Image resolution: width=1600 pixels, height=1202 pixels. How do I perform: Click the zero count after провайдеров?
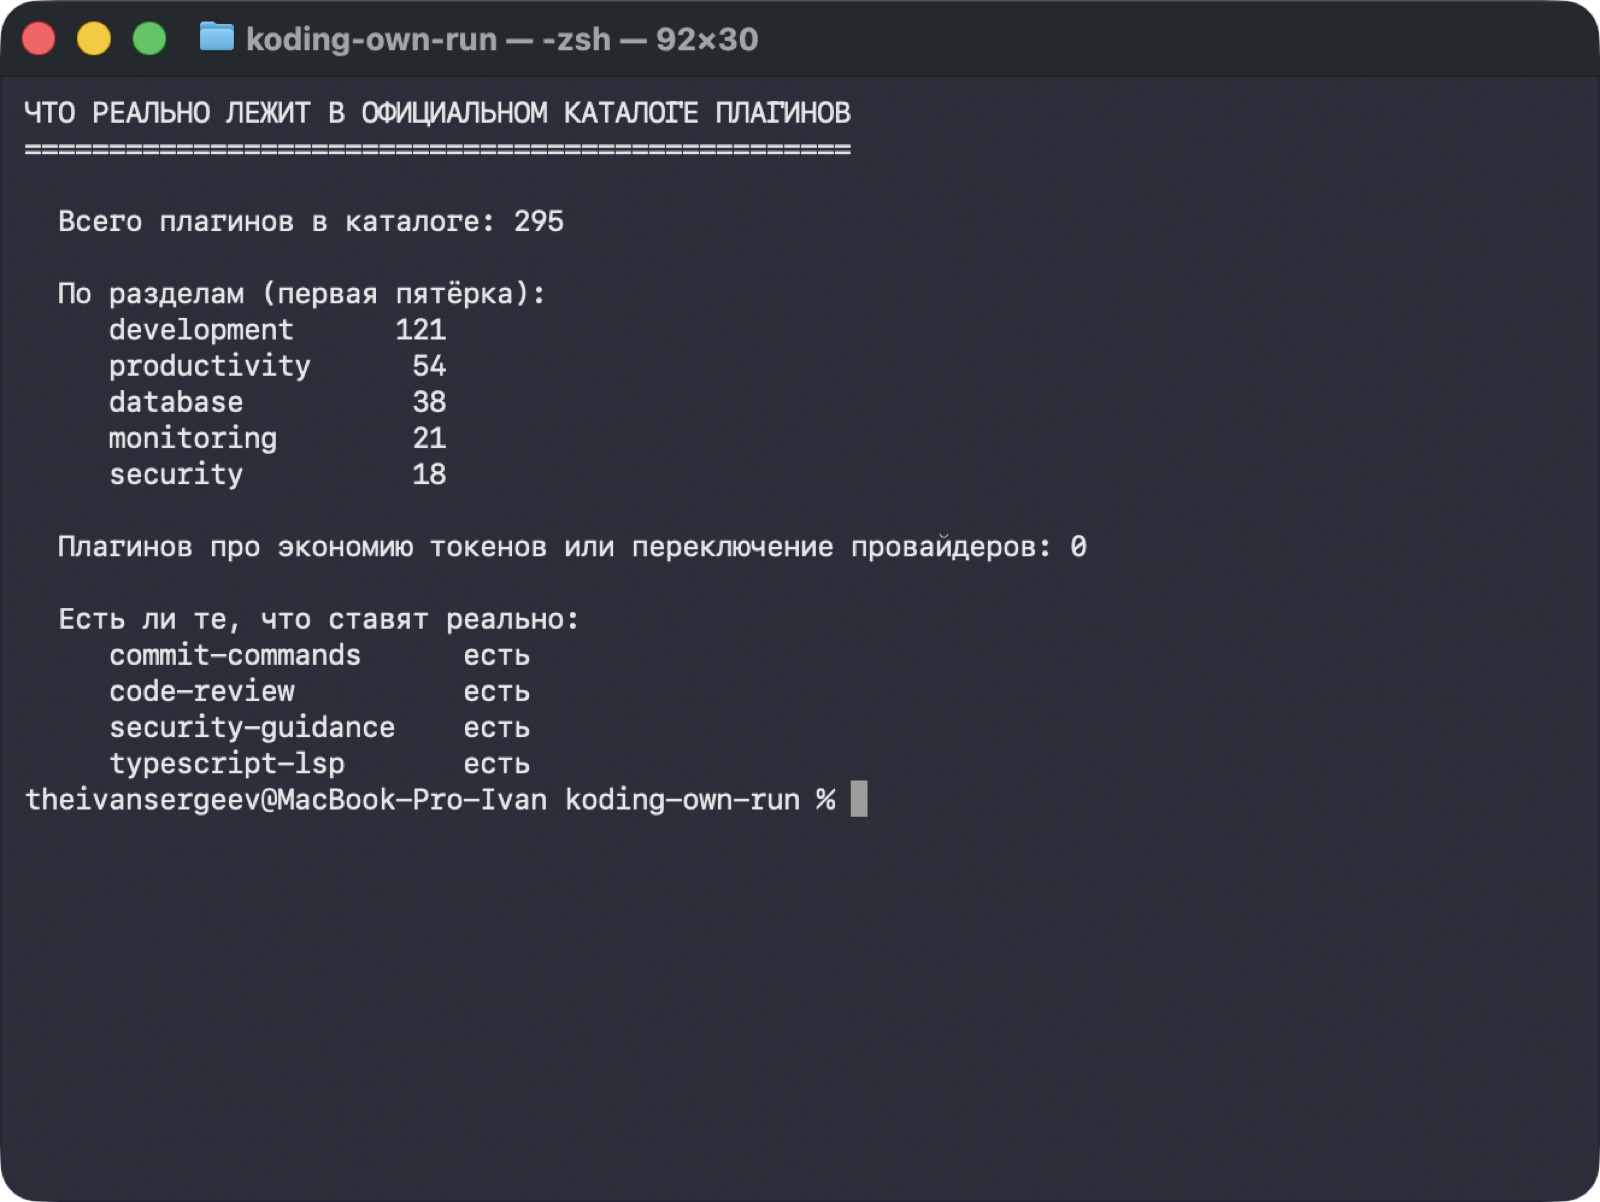(1078, 547)
